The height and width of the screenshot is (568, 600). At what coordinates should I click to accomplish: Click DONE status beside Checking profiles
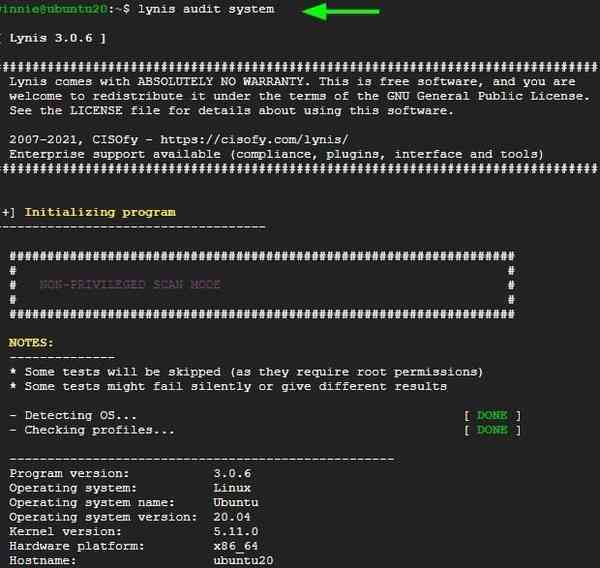(x=492, y=430)
